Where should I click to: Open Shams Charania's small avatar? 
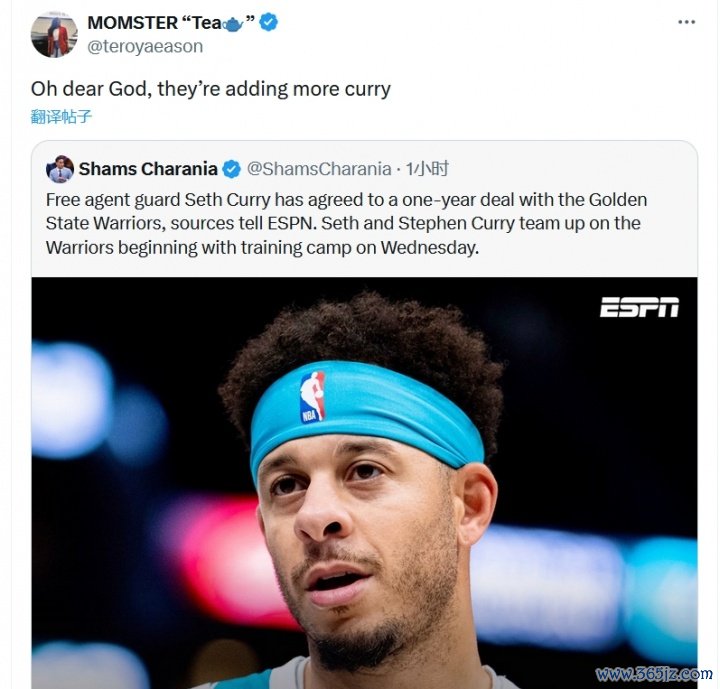[x=60, y=168]
